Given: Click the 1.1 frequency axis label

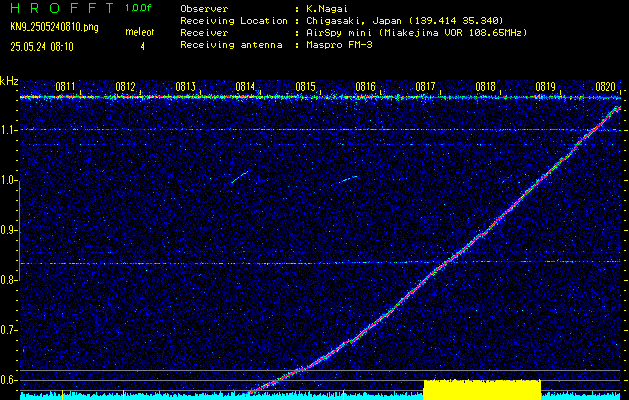Looking at the screenshot, I should 8,130.
